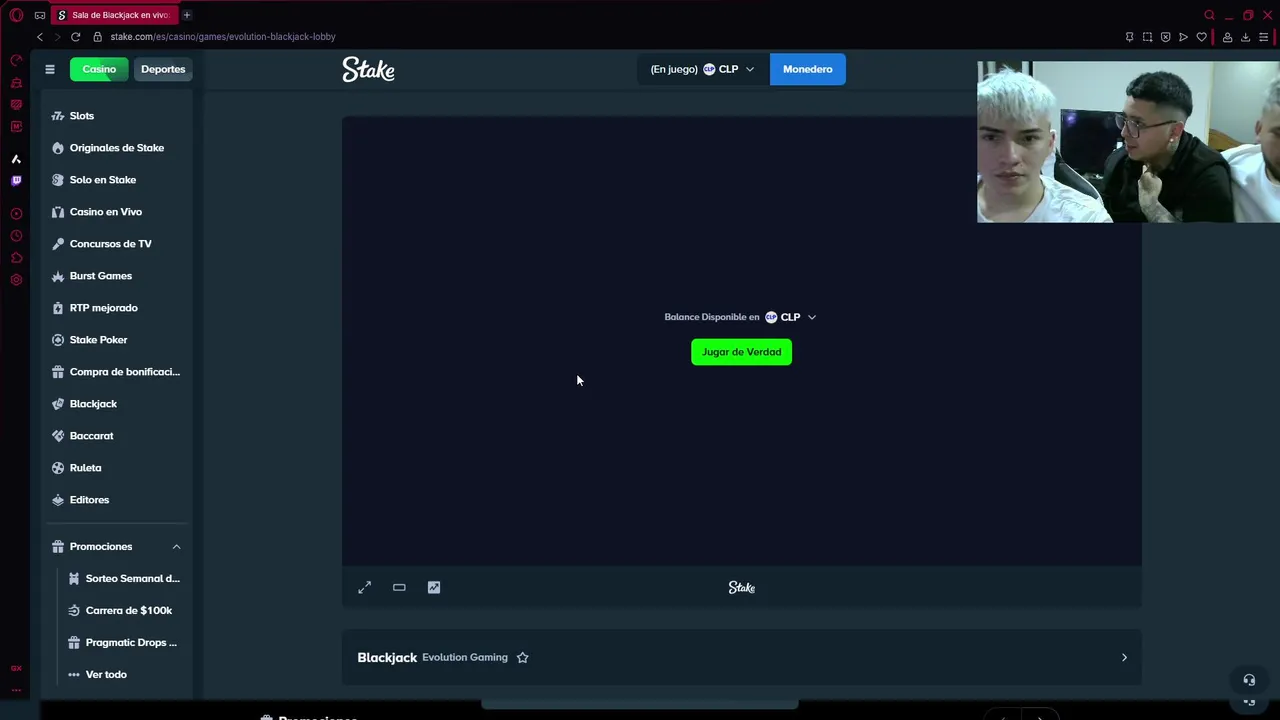The width and height of the screenshot is (1280, 720).
Task: Open browser profile account icon
Action: (x=1227, y=37)
